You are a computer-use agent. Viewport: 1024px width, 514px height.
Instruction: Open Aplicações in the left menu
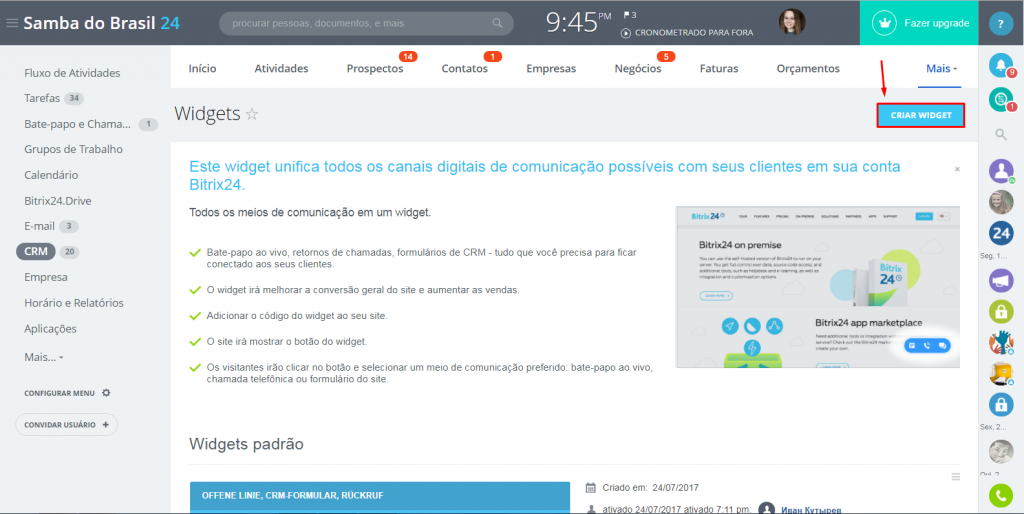click(x=50, y=329)
